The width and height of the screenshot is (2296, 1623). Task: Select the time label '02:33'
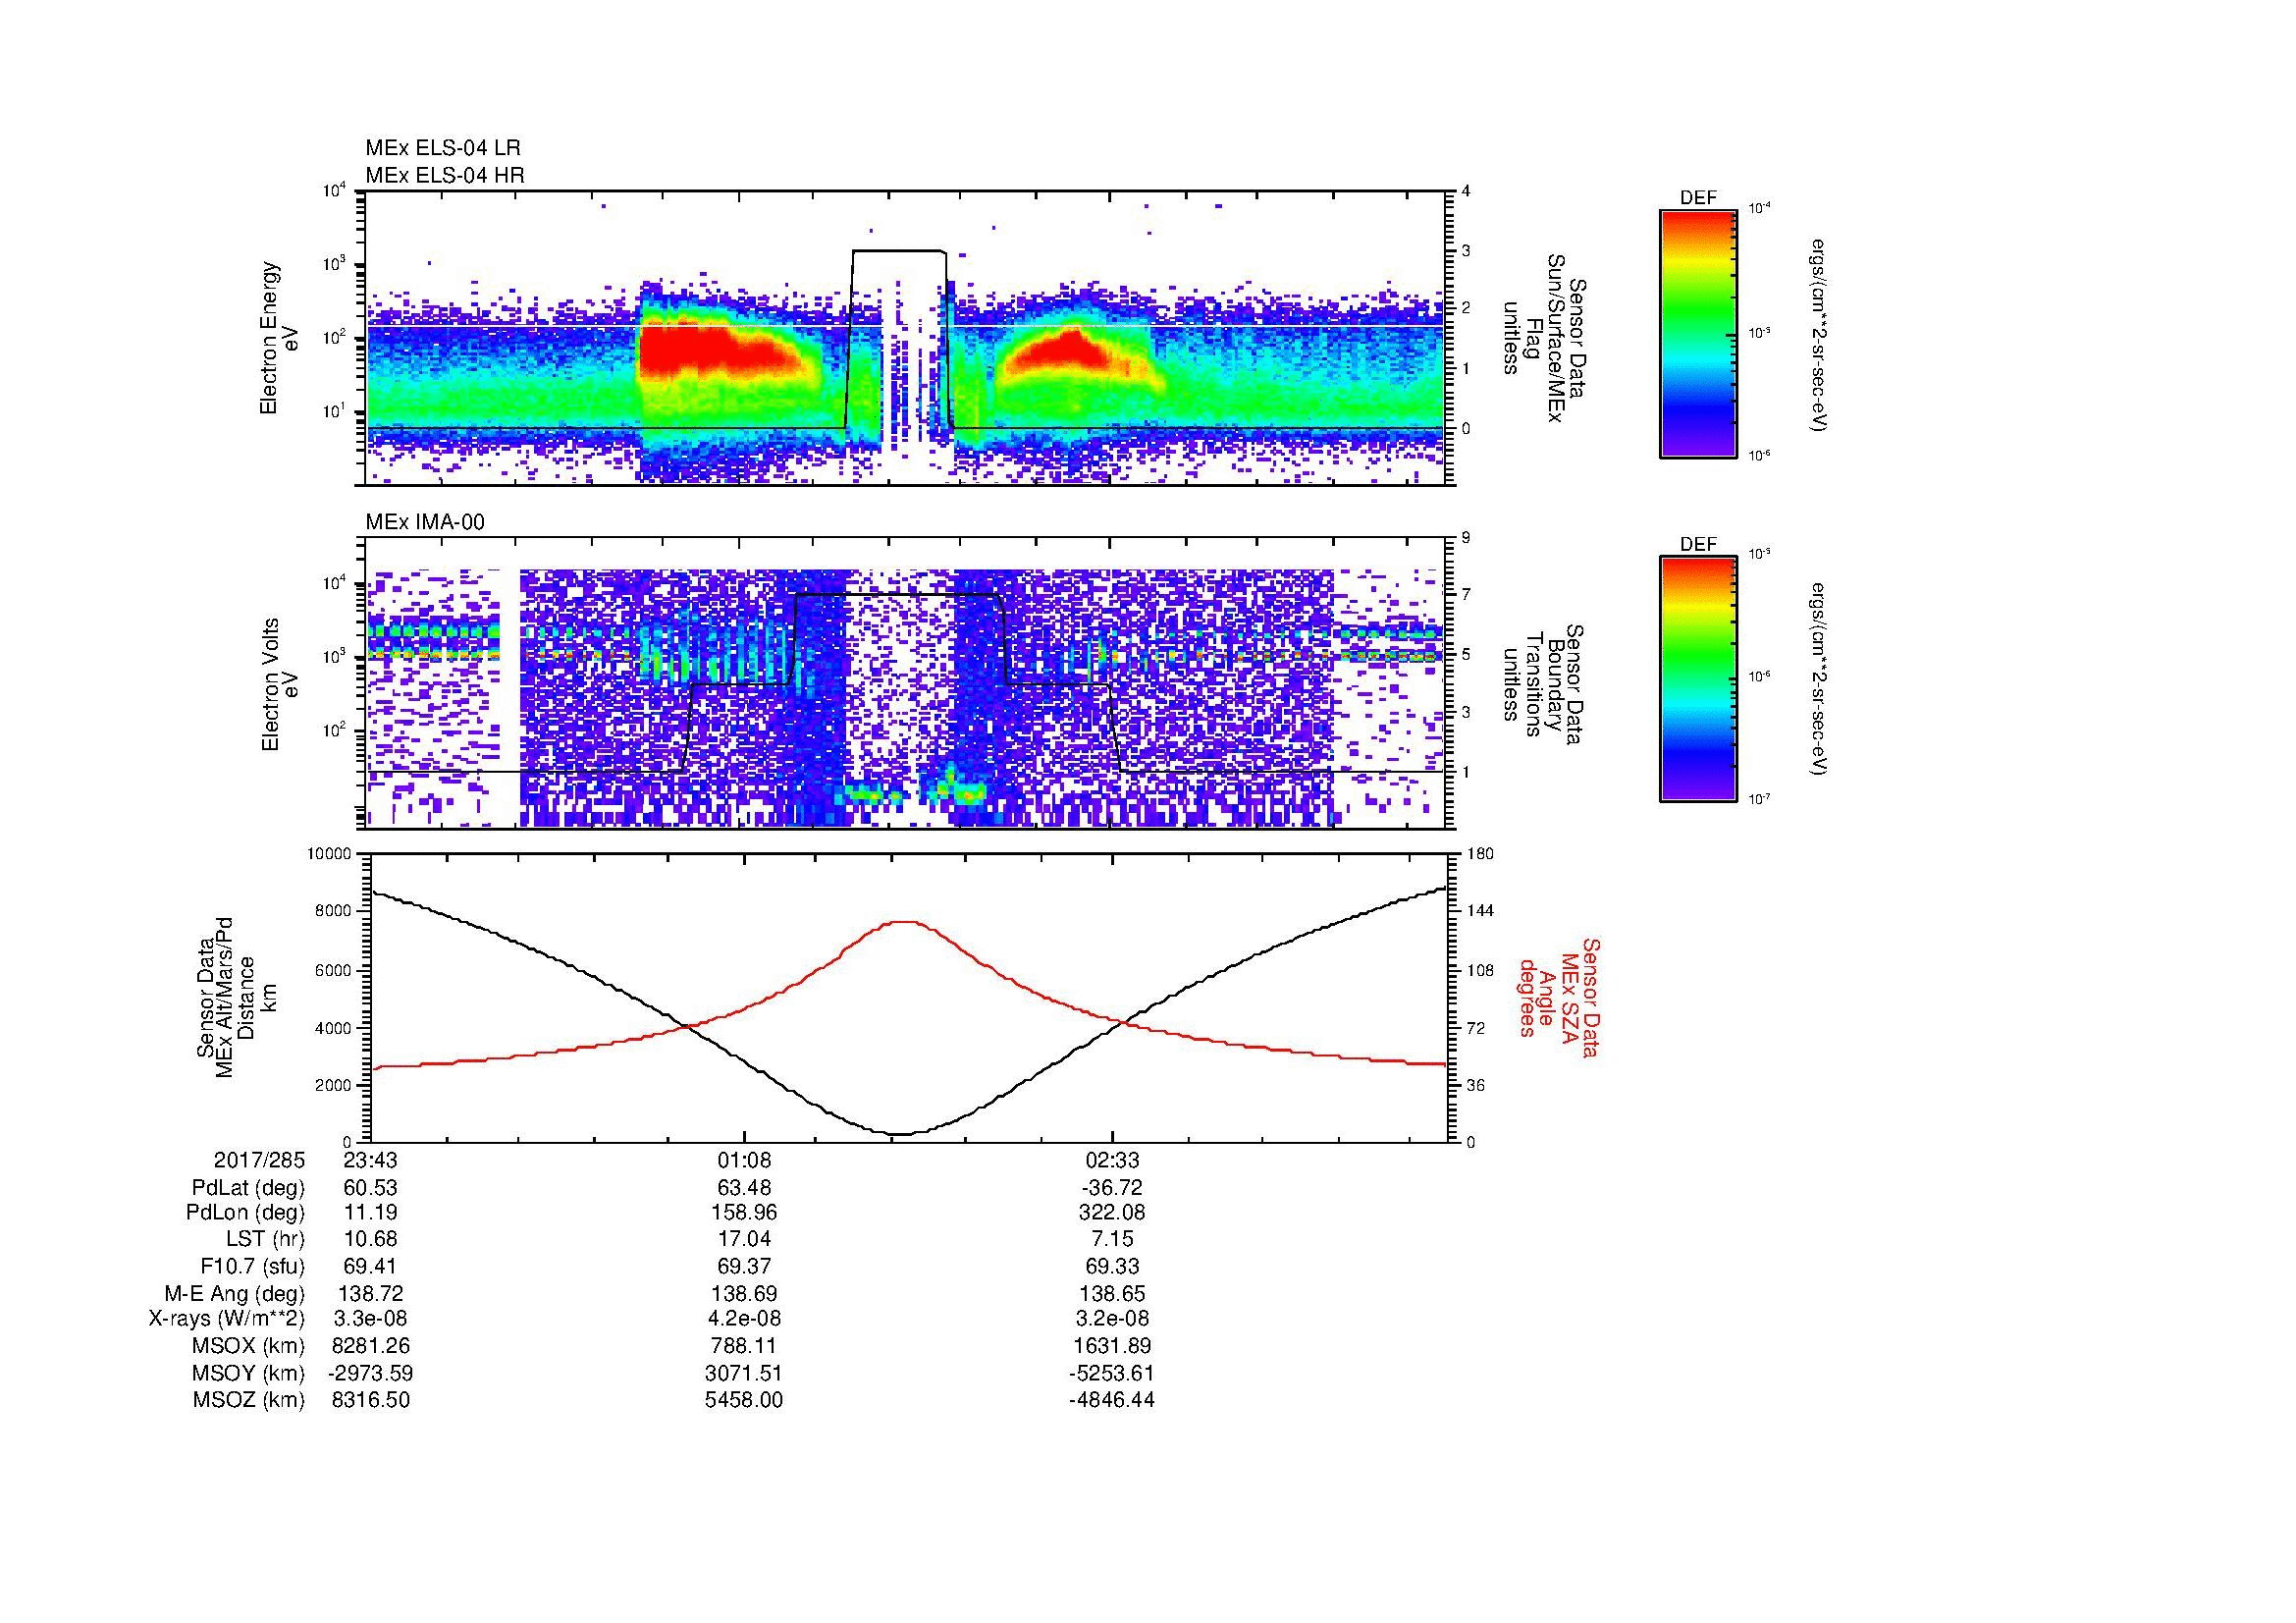[1112, 1160]
